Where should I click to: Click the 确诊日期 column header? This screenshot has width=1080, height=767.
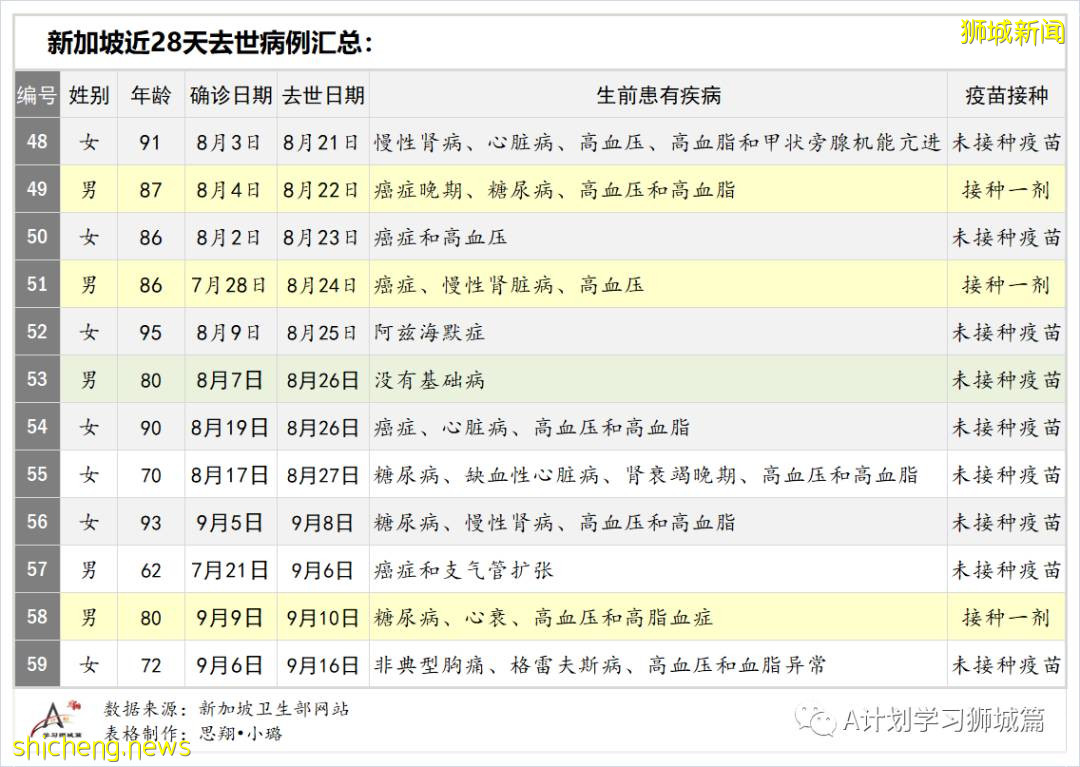tap(230, 96)
